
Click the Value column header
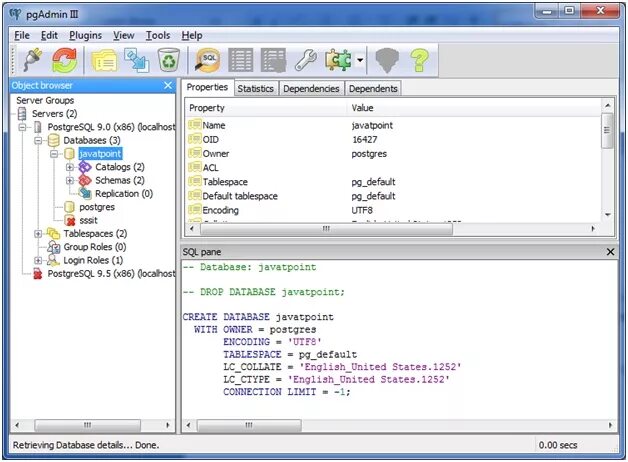(x=475, y=108)
